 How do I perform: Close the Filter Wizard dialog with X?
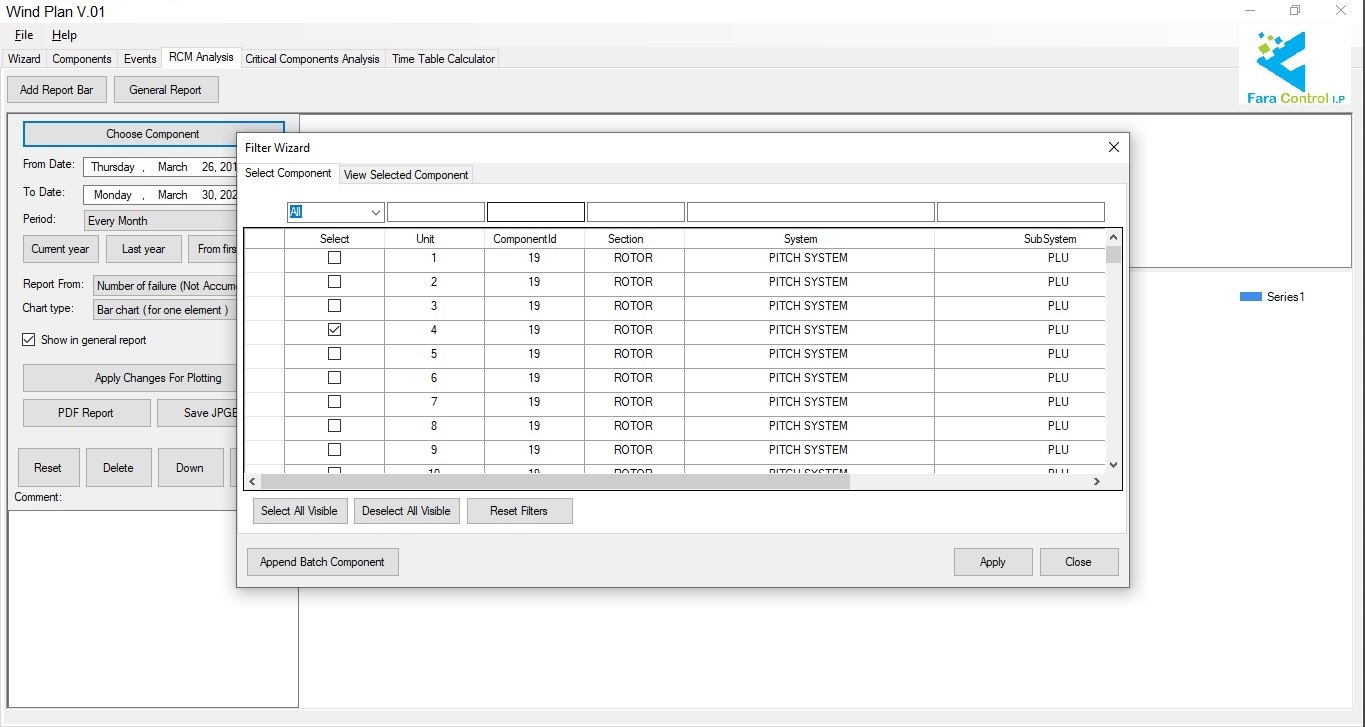pyautogui.click(x=1113, y=147)
